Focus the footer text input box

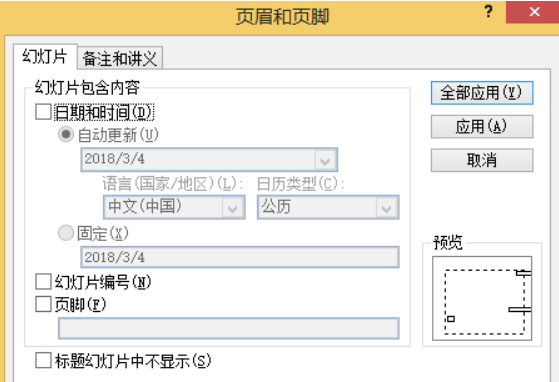pyautogui.click(x=229, y=328)
